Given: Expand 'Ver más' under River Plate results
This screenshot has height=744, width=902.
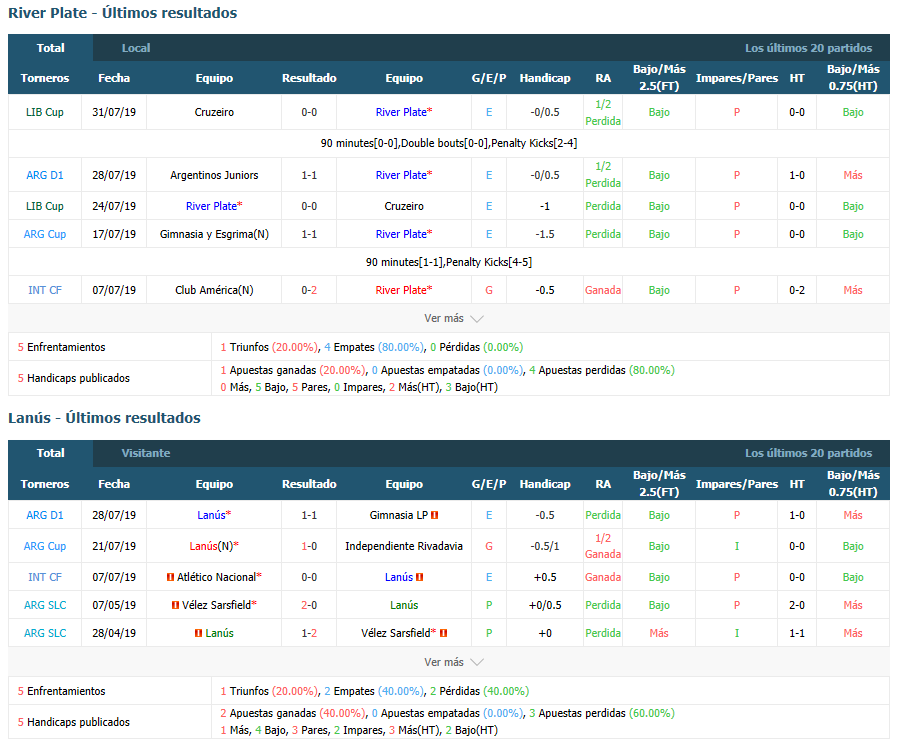Looking at the screenshot, I should [453, 318].
